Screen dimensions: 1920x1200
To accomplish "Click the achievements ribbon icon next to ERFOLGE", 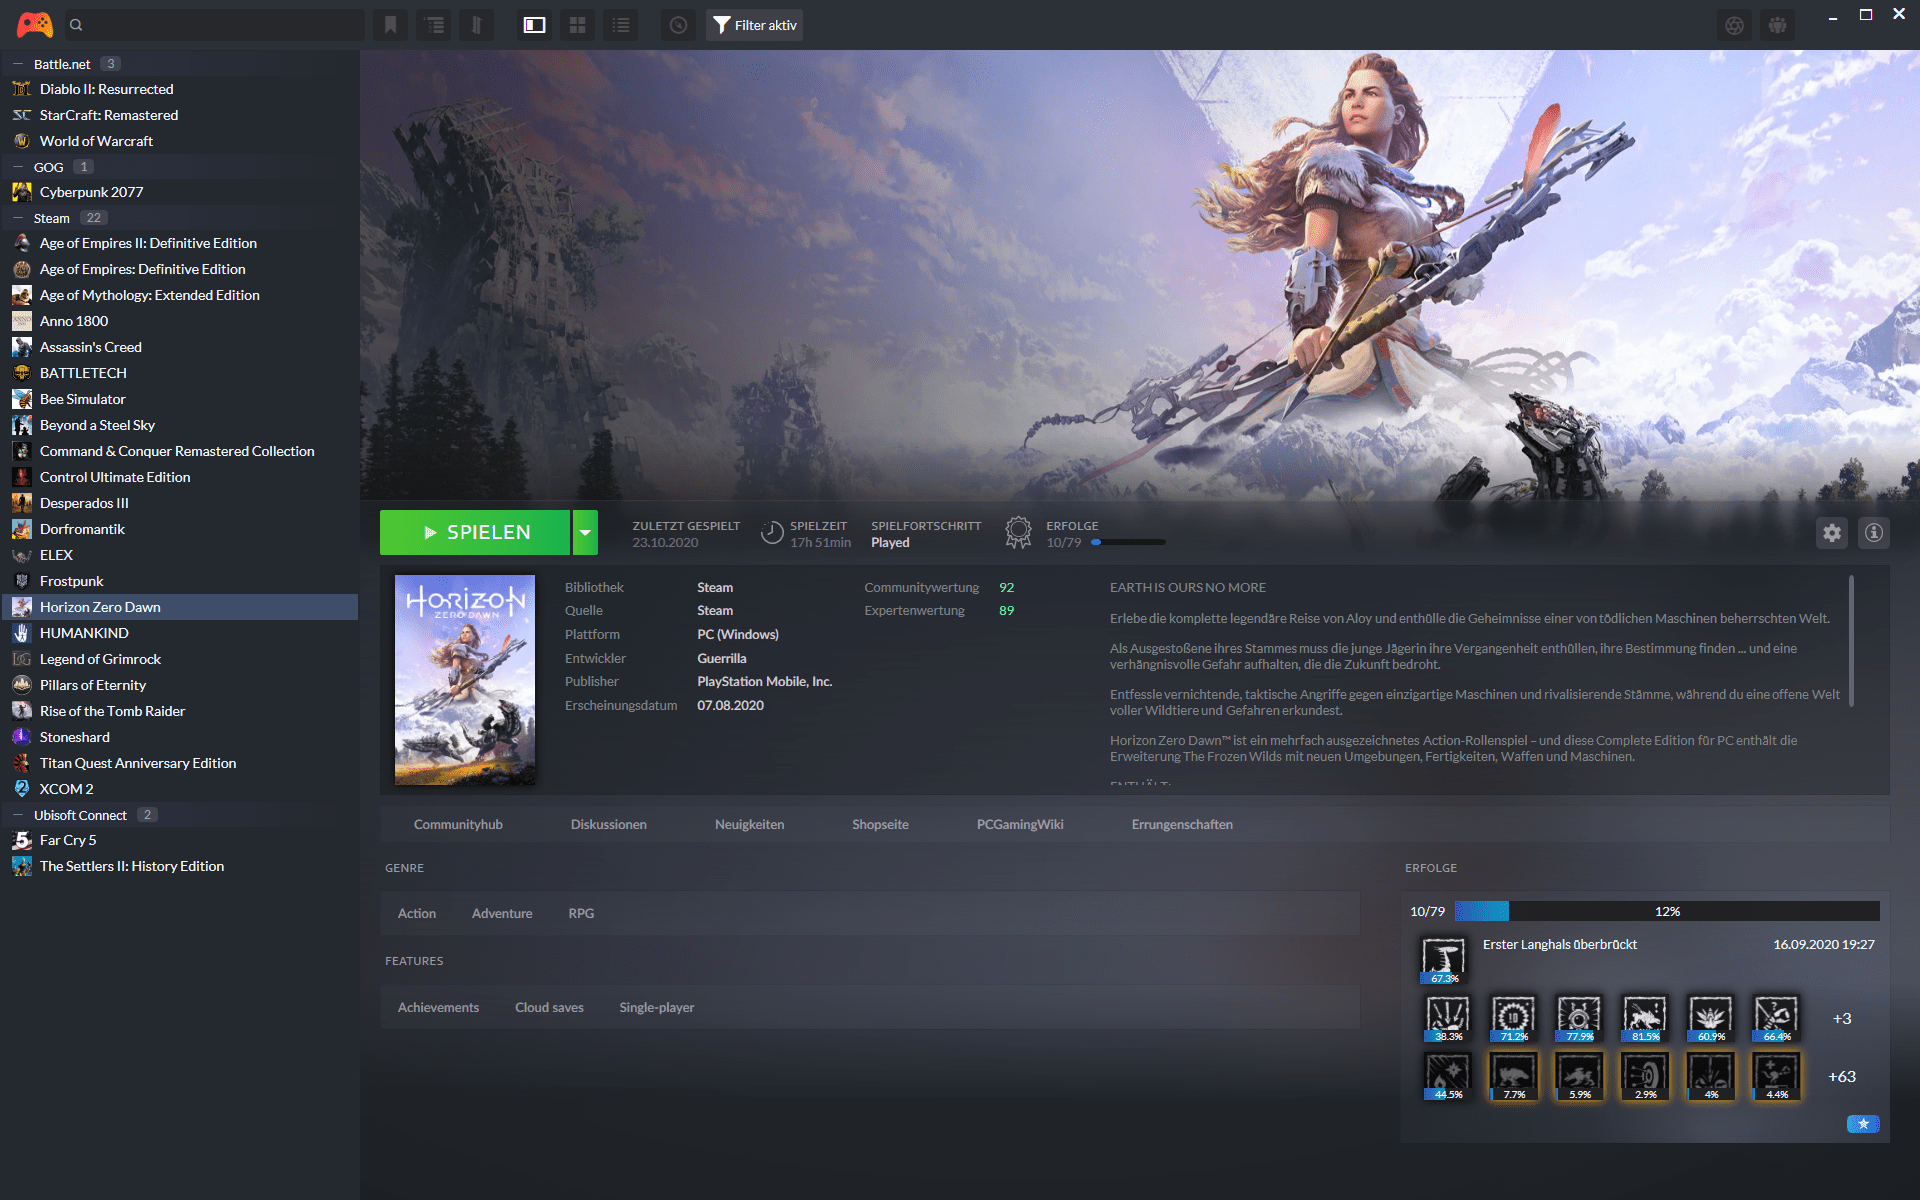I will tap(1018, 533).
